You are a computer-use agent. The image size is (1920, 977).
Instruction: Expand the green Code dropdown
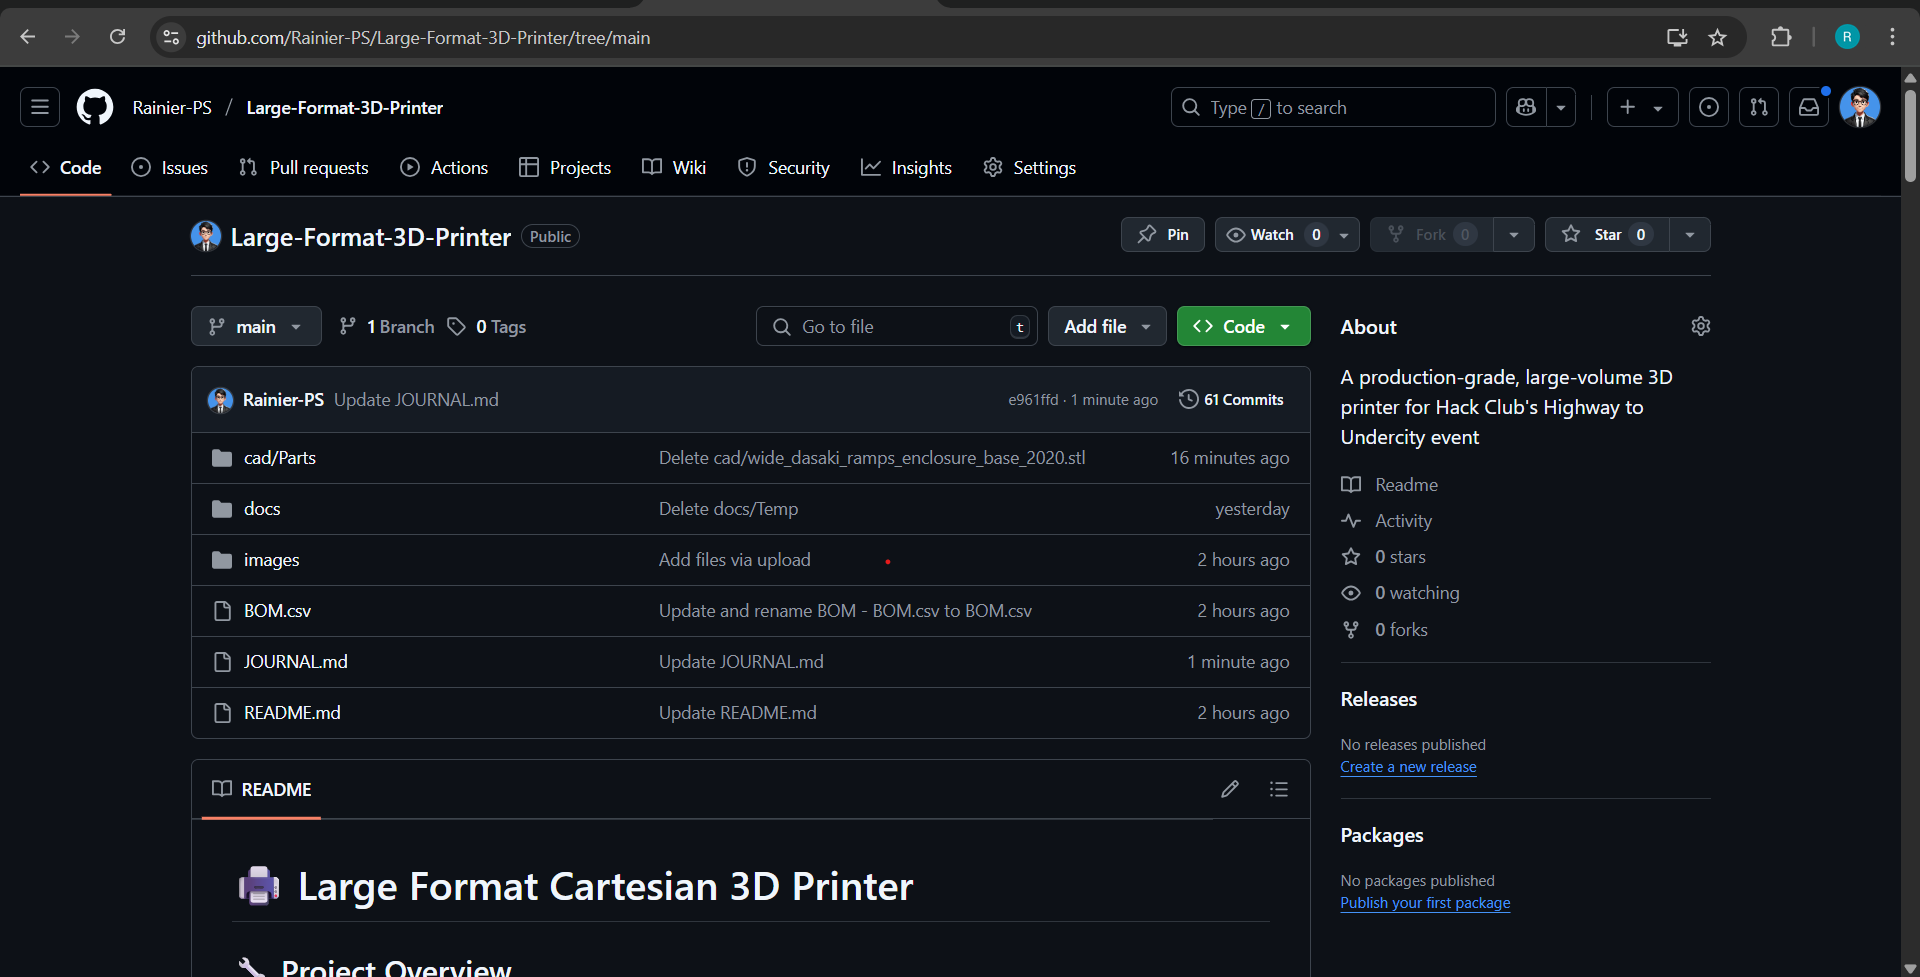1243,326
